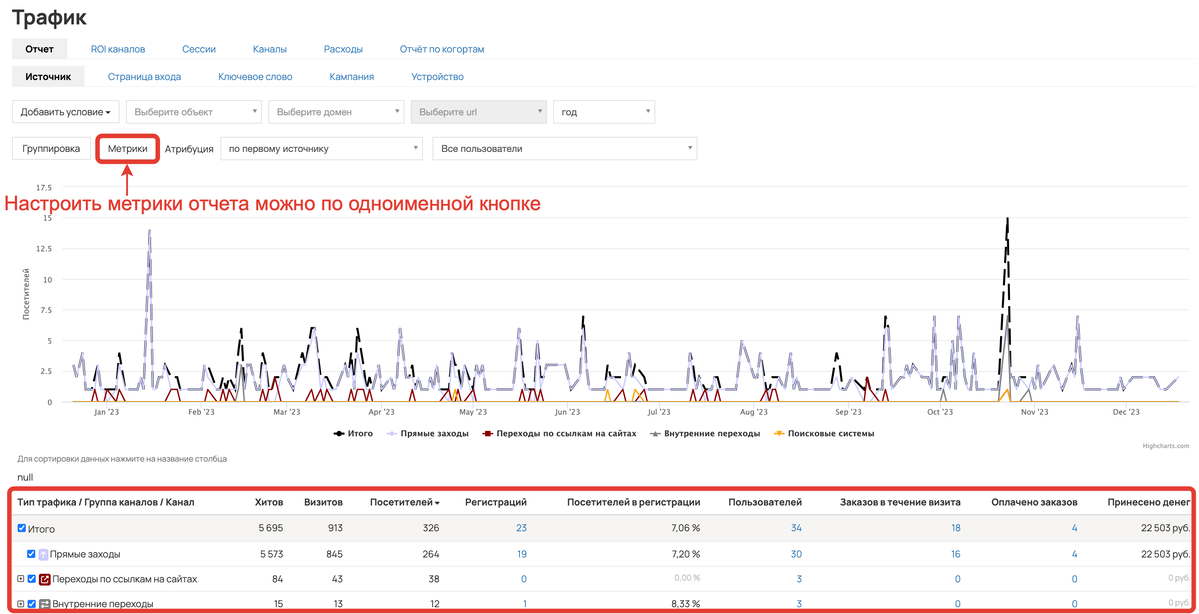Uncheck the Переходы по ссылкам на сайтах checkbox
This screenshot has width=1199, height=614.
click(x=32, y=579)
